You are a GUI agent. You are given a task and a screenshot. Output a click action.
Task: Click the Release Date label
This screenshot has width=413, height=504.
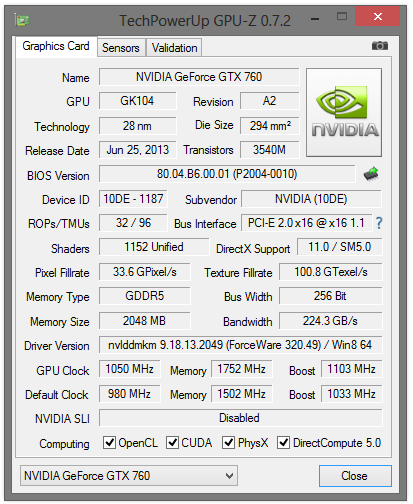57,151
